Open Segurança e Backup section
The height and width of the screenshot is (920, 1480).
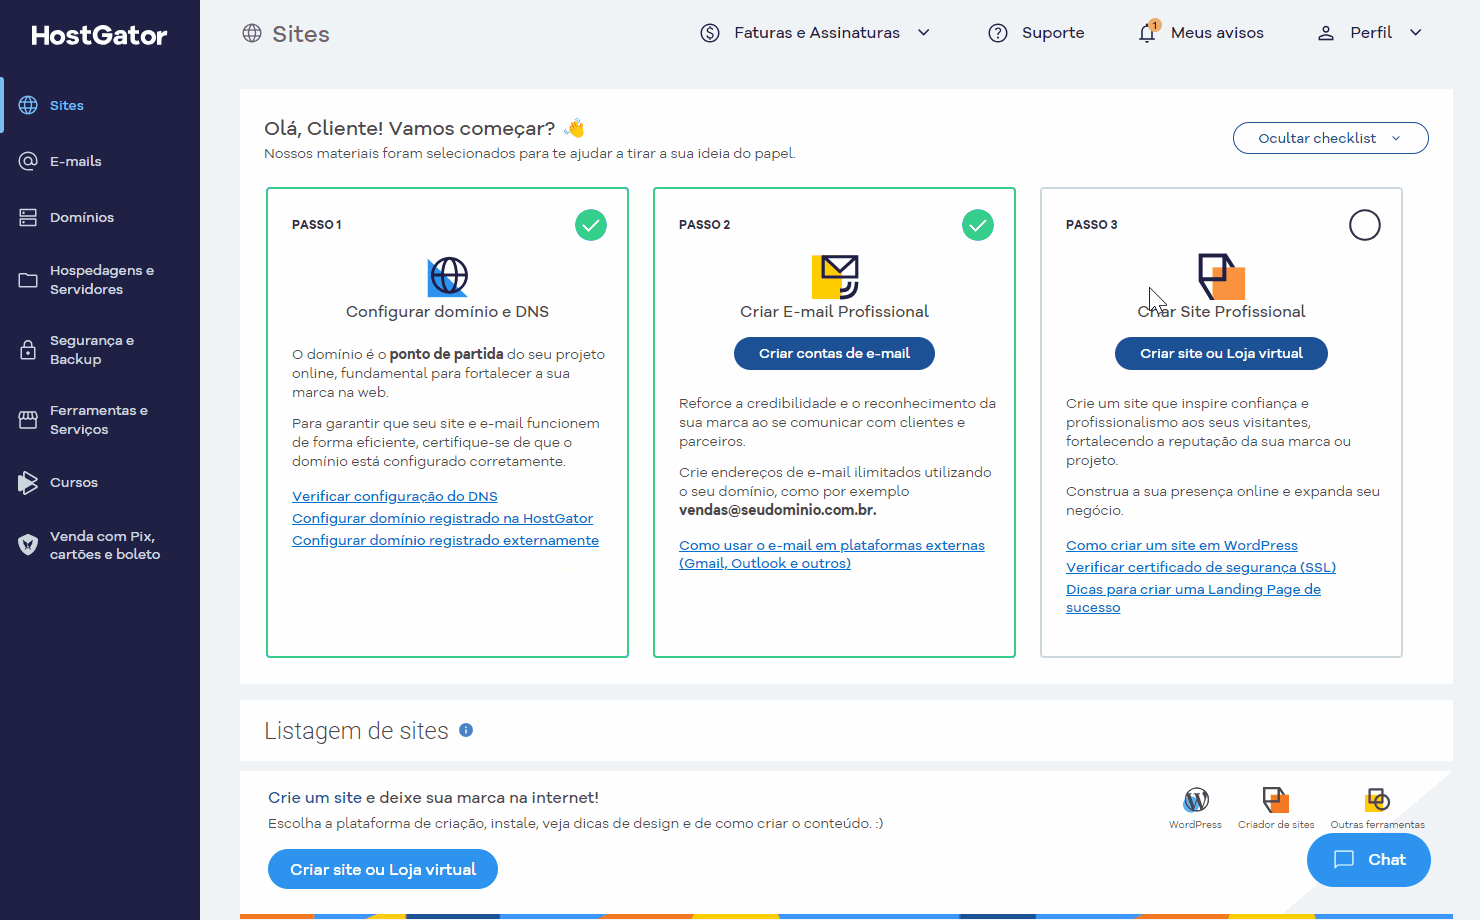100,350
